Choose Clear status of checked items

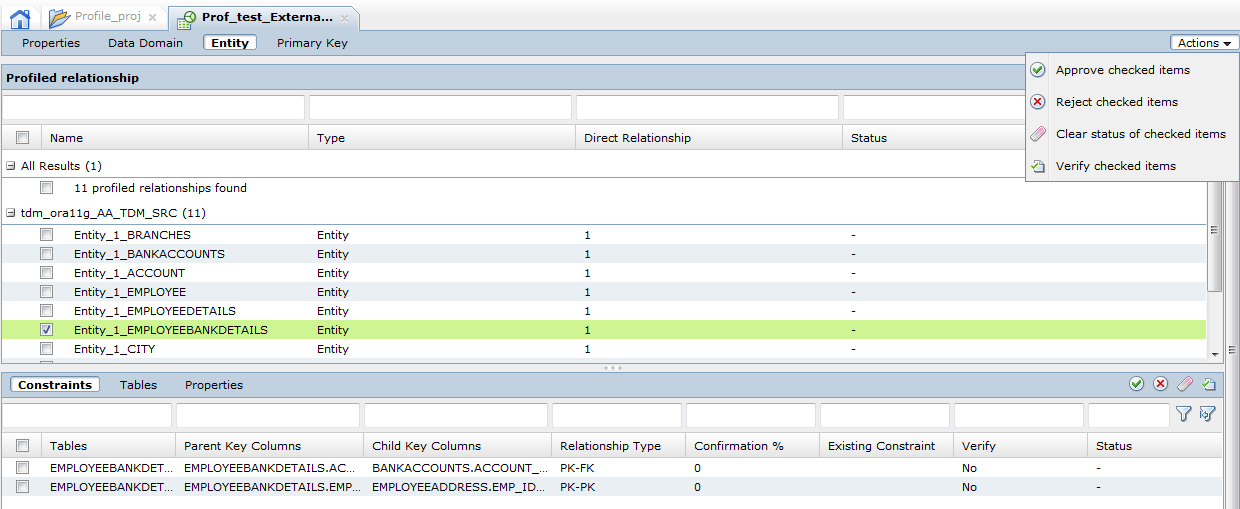click(1141, 134)
